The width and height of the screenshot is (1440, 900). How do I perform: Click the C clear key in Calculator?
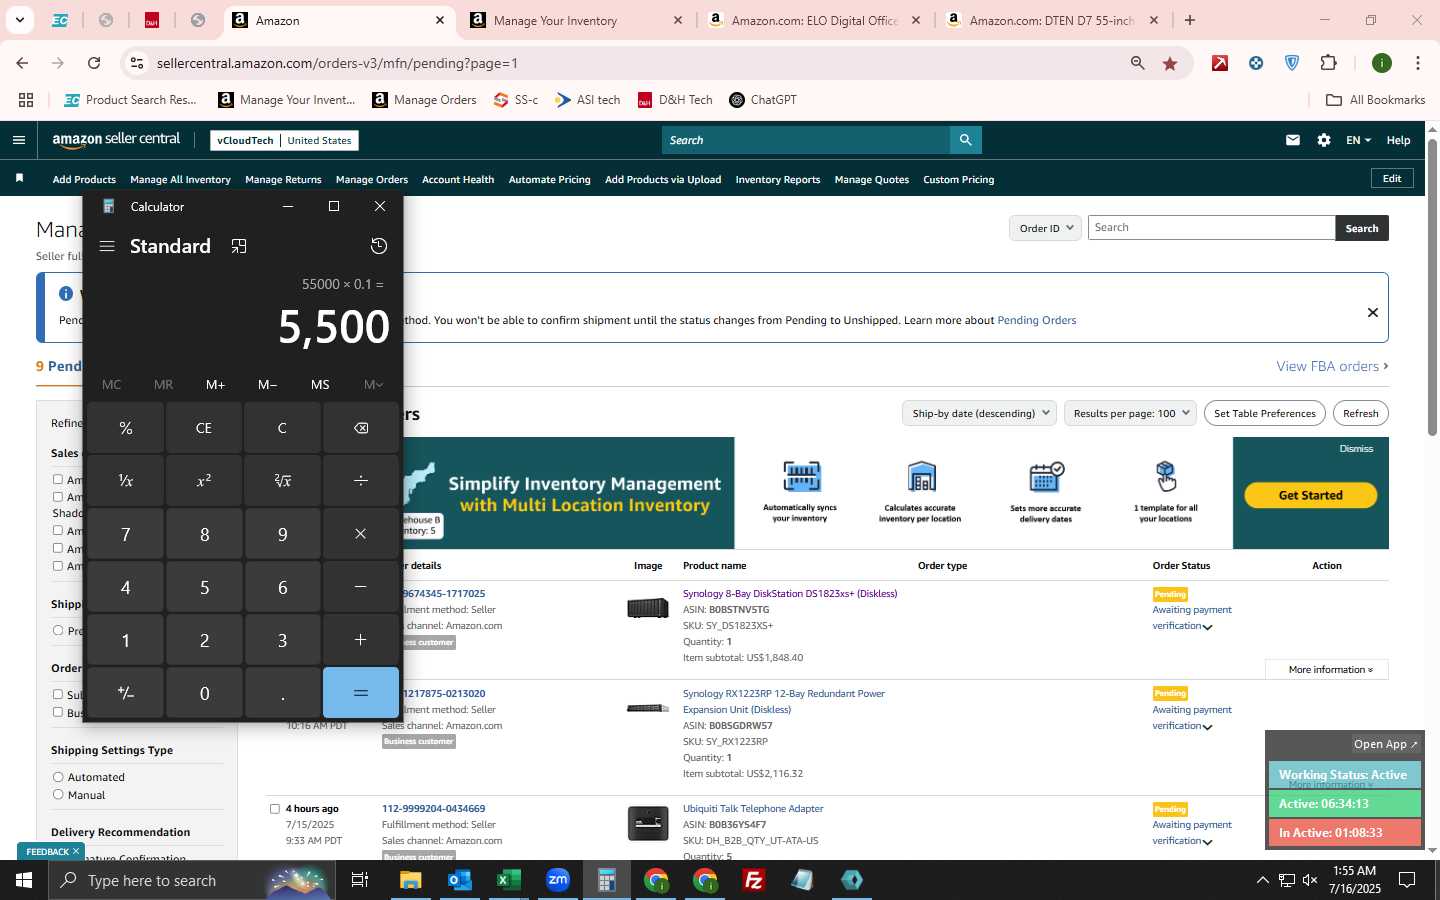point(282,428)
